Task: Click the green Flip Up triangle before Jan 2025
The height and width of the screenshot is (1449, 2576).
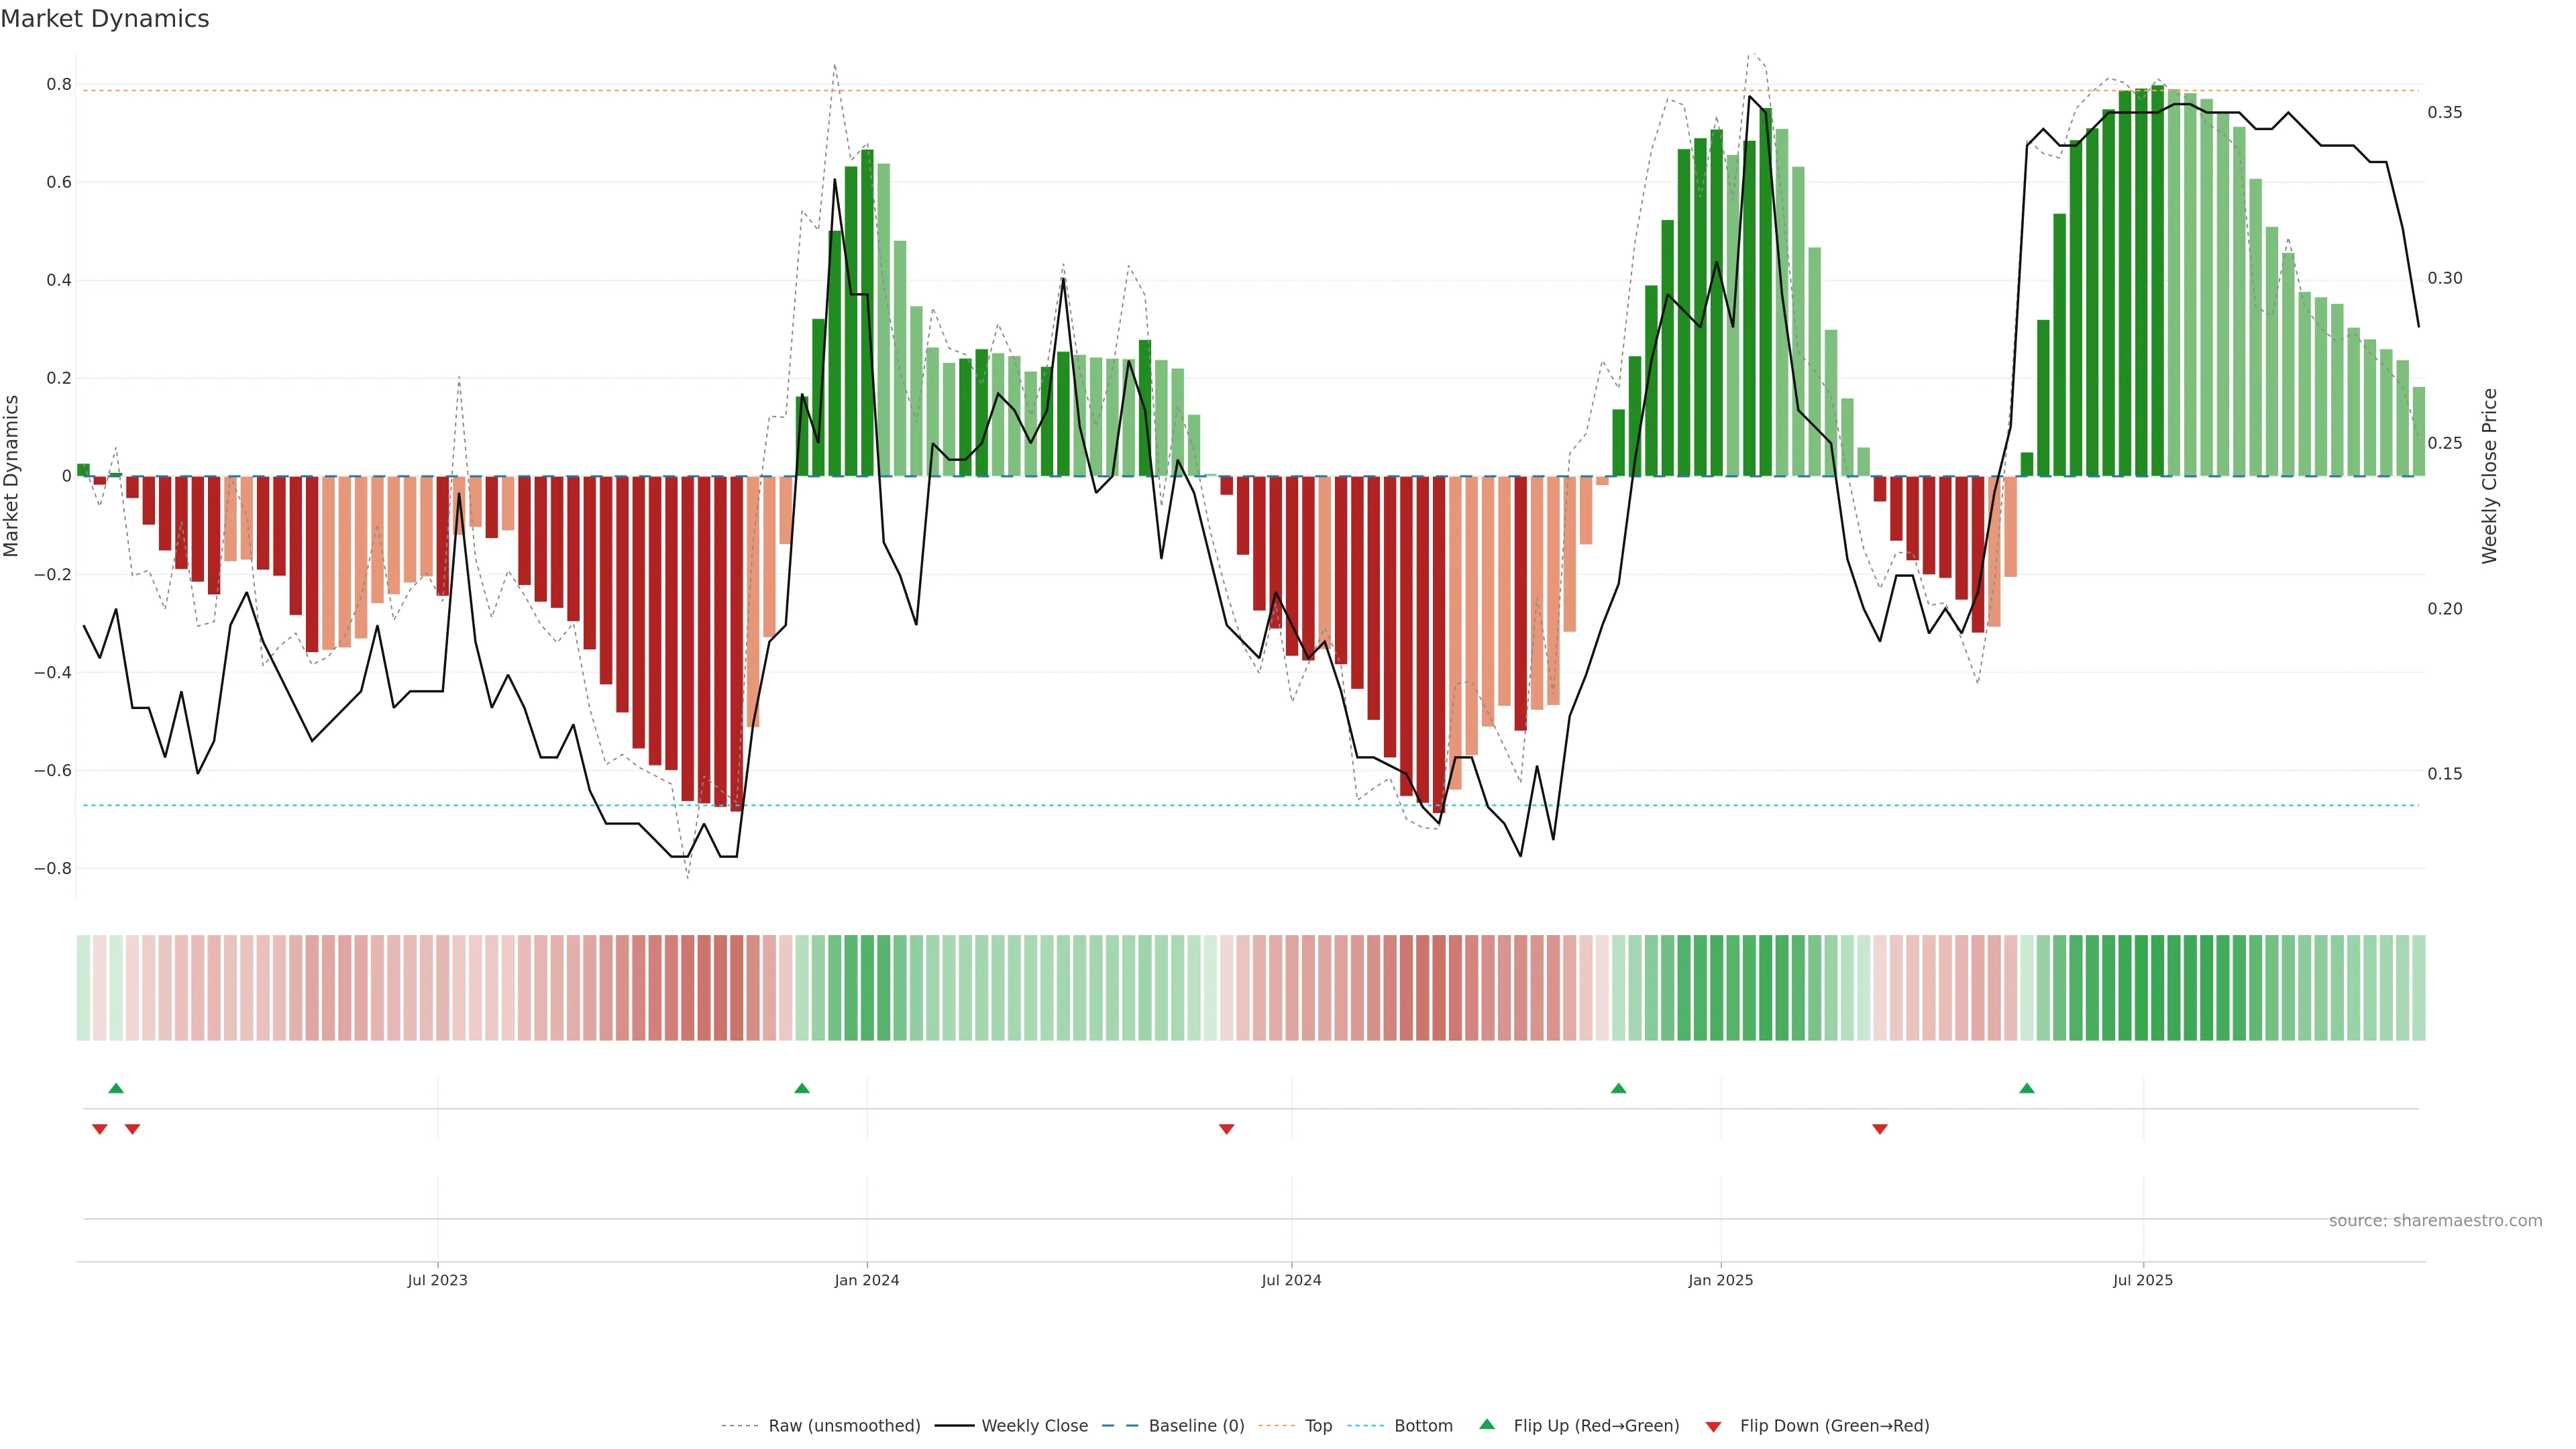Action: coord(1618,1088)
